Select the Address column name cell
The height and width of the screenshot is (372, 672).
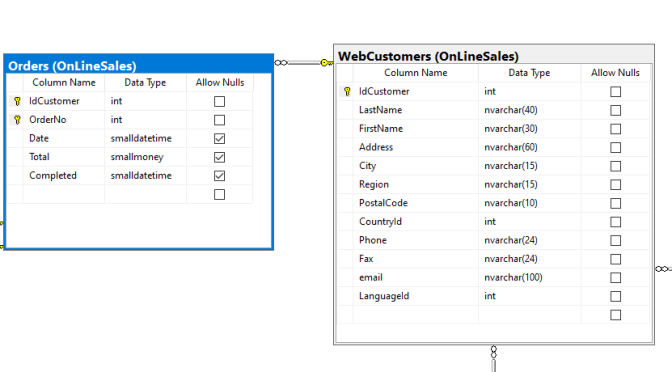pos(416,147)
